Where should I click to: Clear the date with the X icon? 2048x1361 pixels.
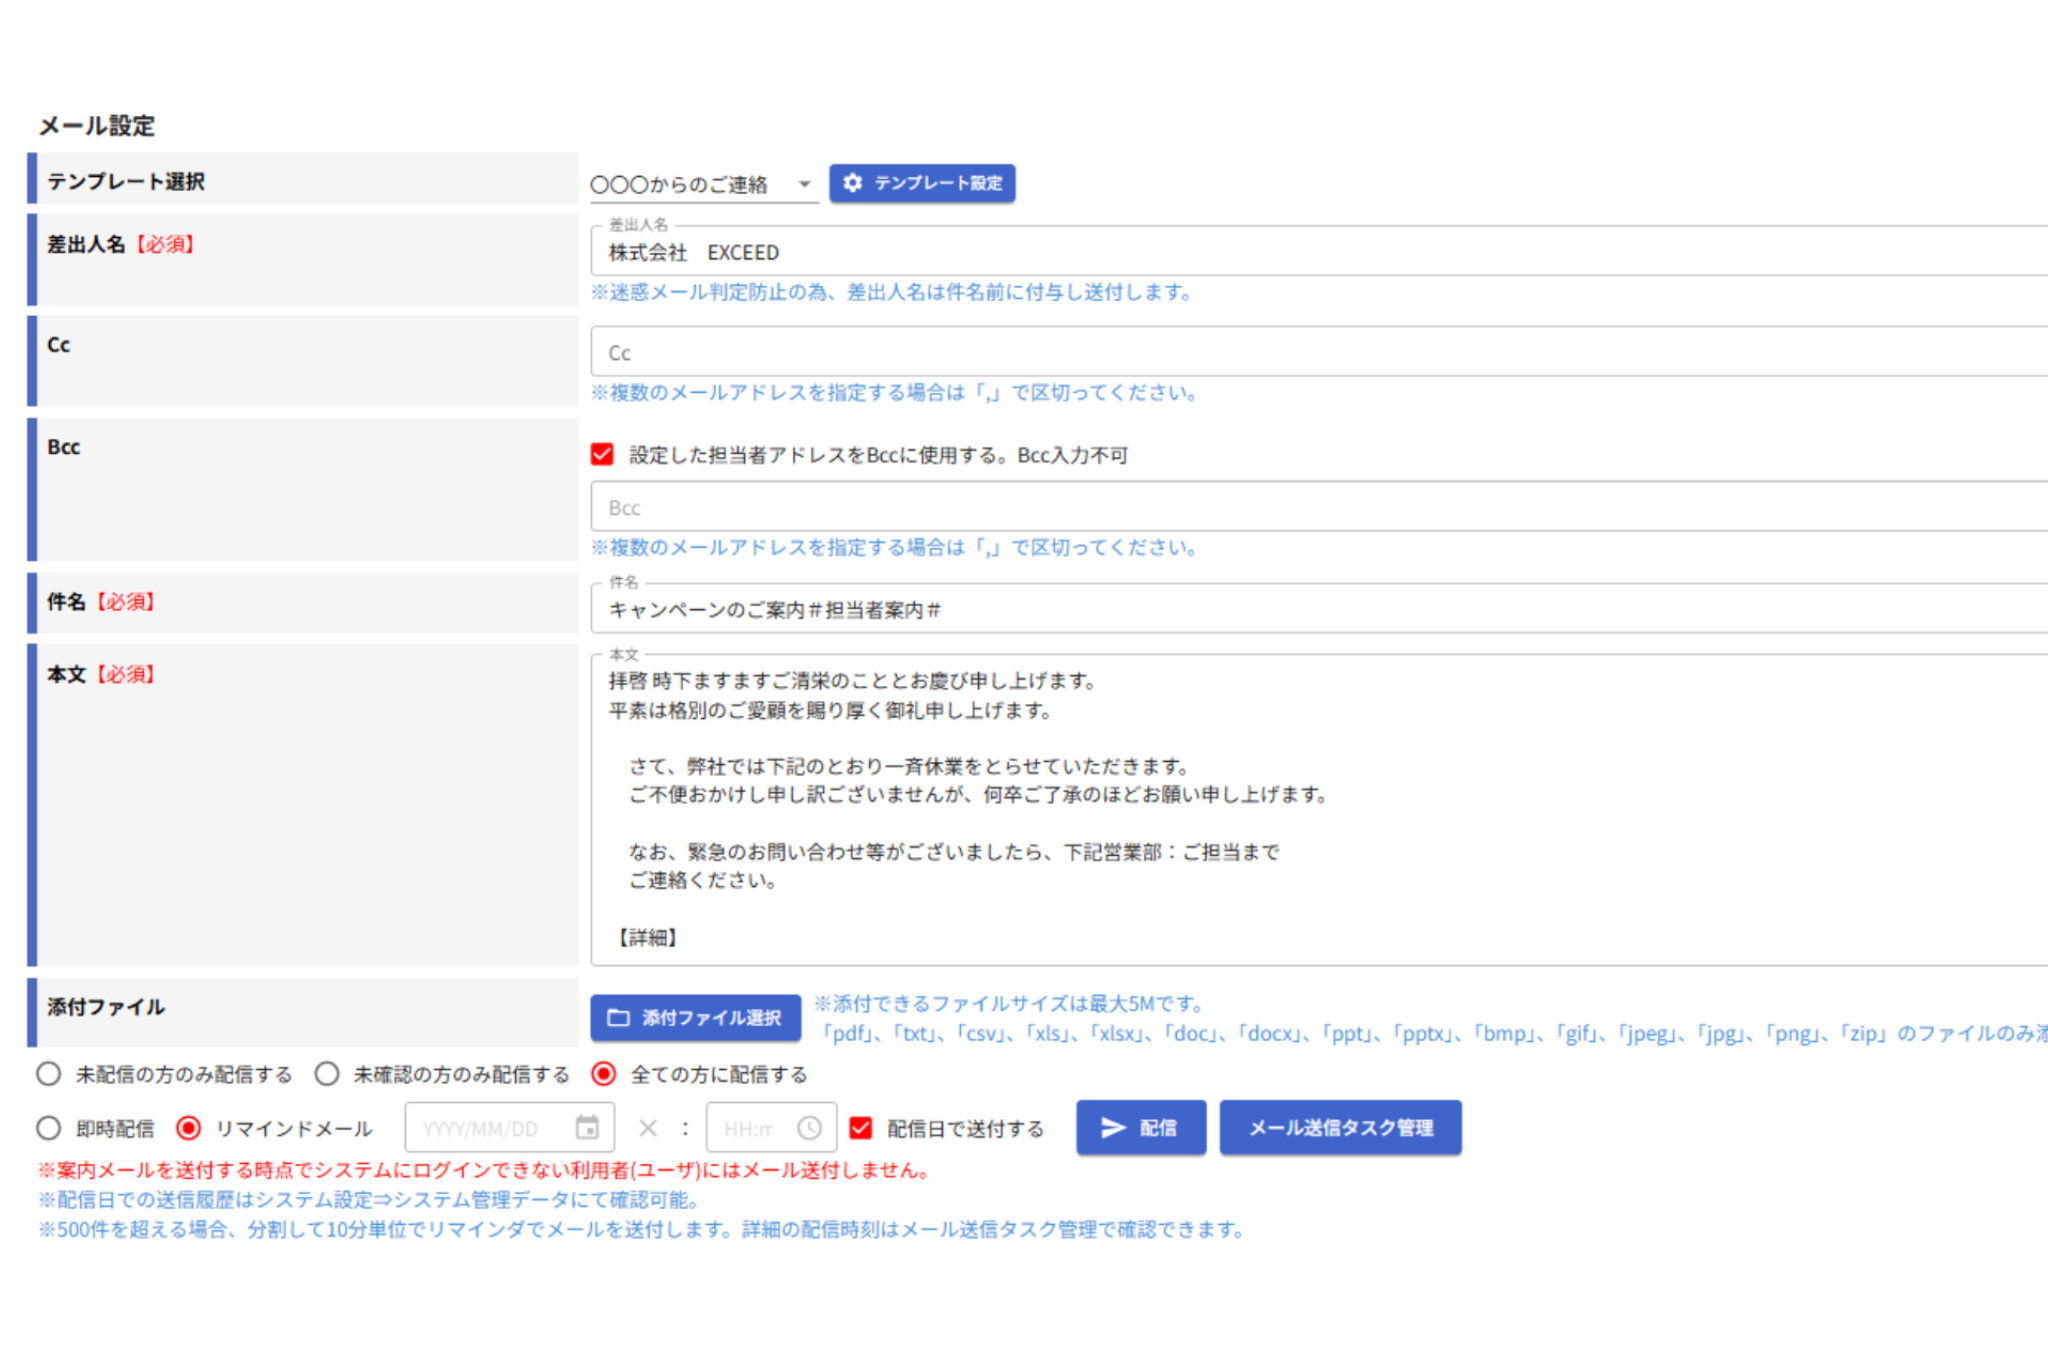[x=648, y=1128]
